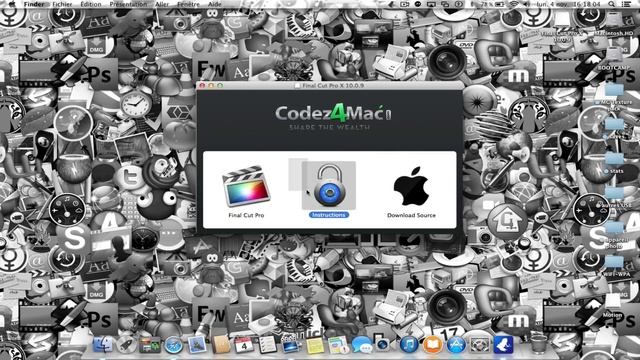640x360 pixels.
Task: Open Trash at Dock's end
Action: [539, 344]
